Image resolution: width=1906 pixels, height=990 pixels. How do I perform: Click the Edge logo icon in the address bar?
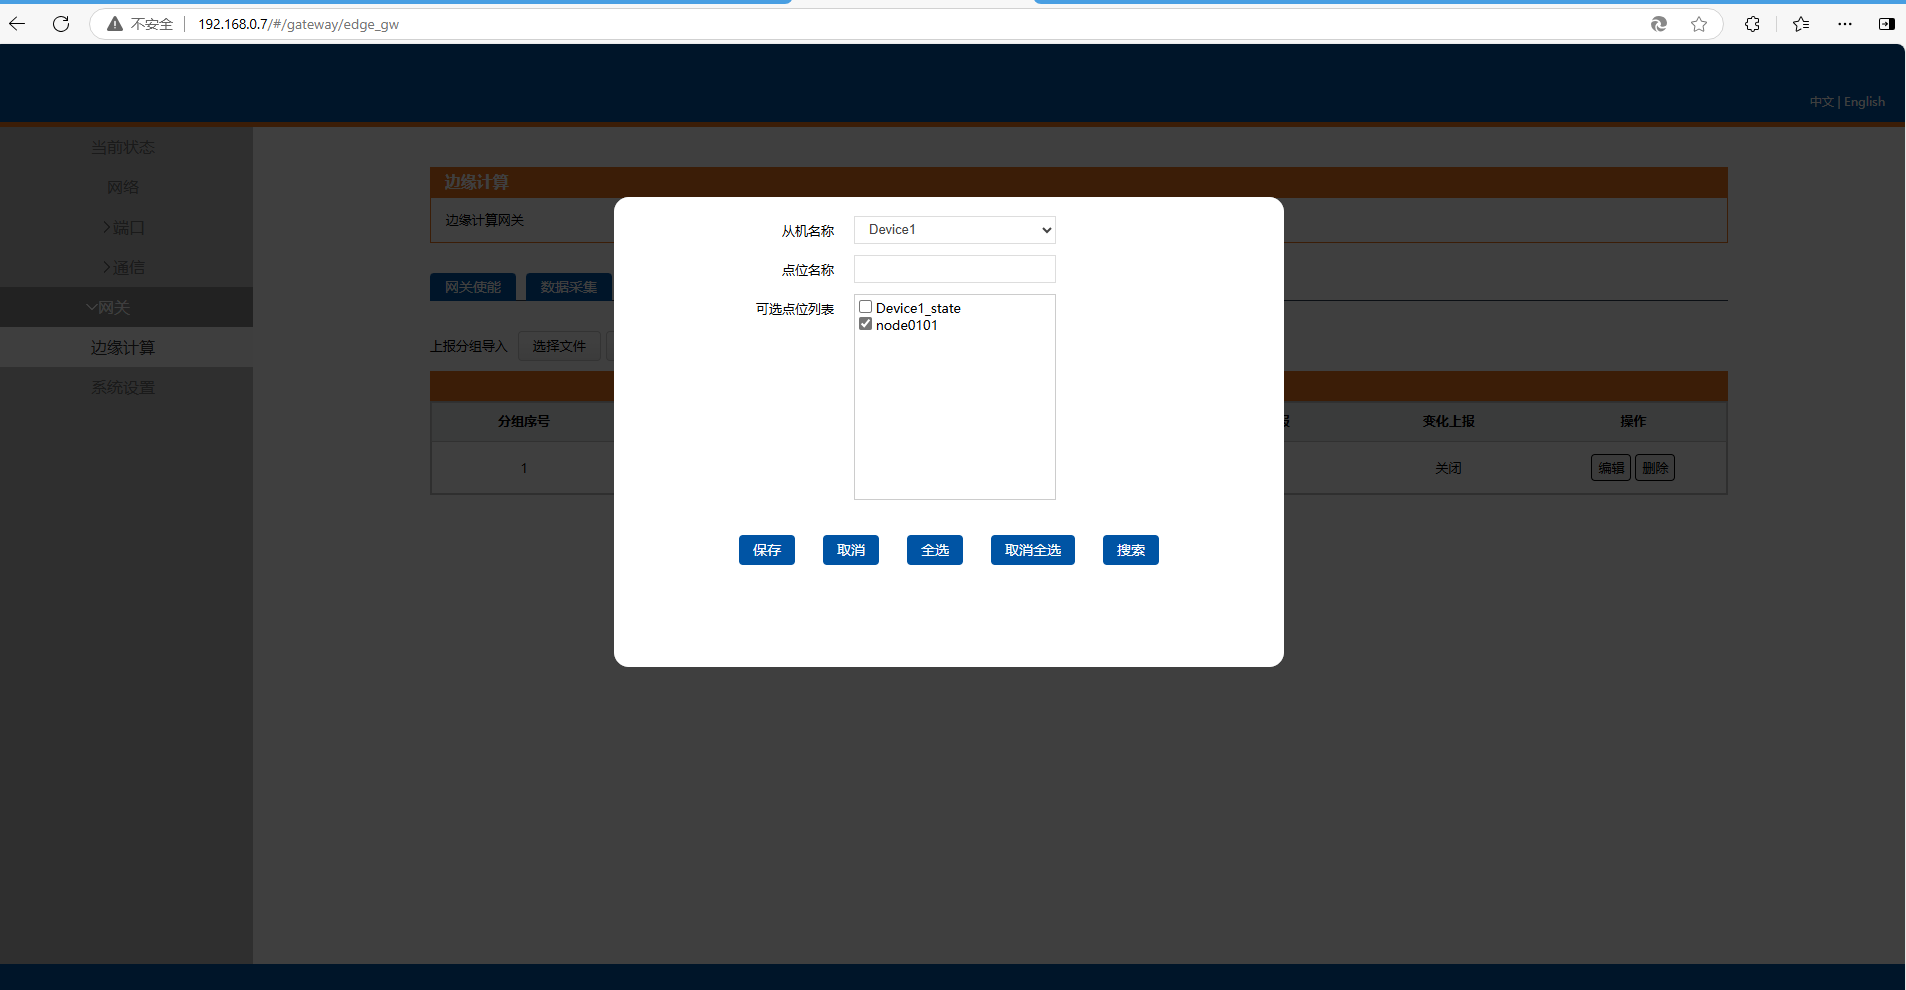point(1659,24)
